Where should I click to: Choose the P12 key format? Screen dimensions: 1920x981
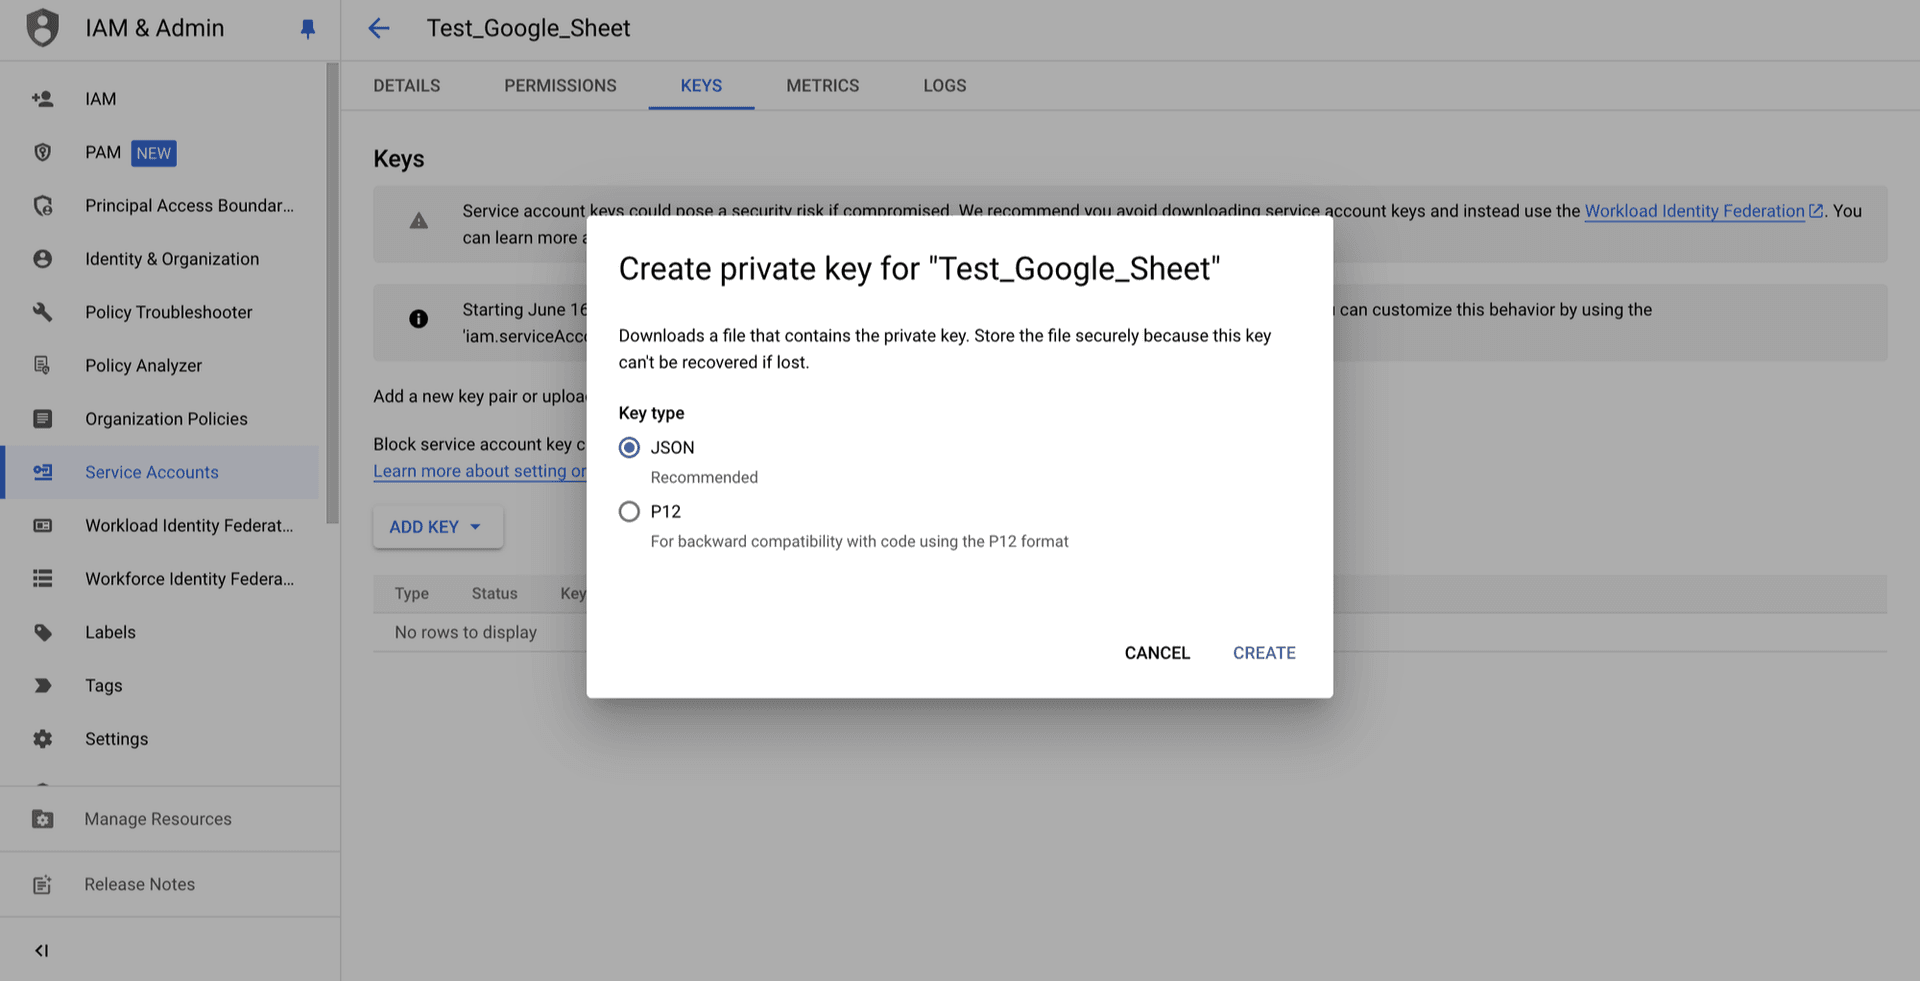629,511
